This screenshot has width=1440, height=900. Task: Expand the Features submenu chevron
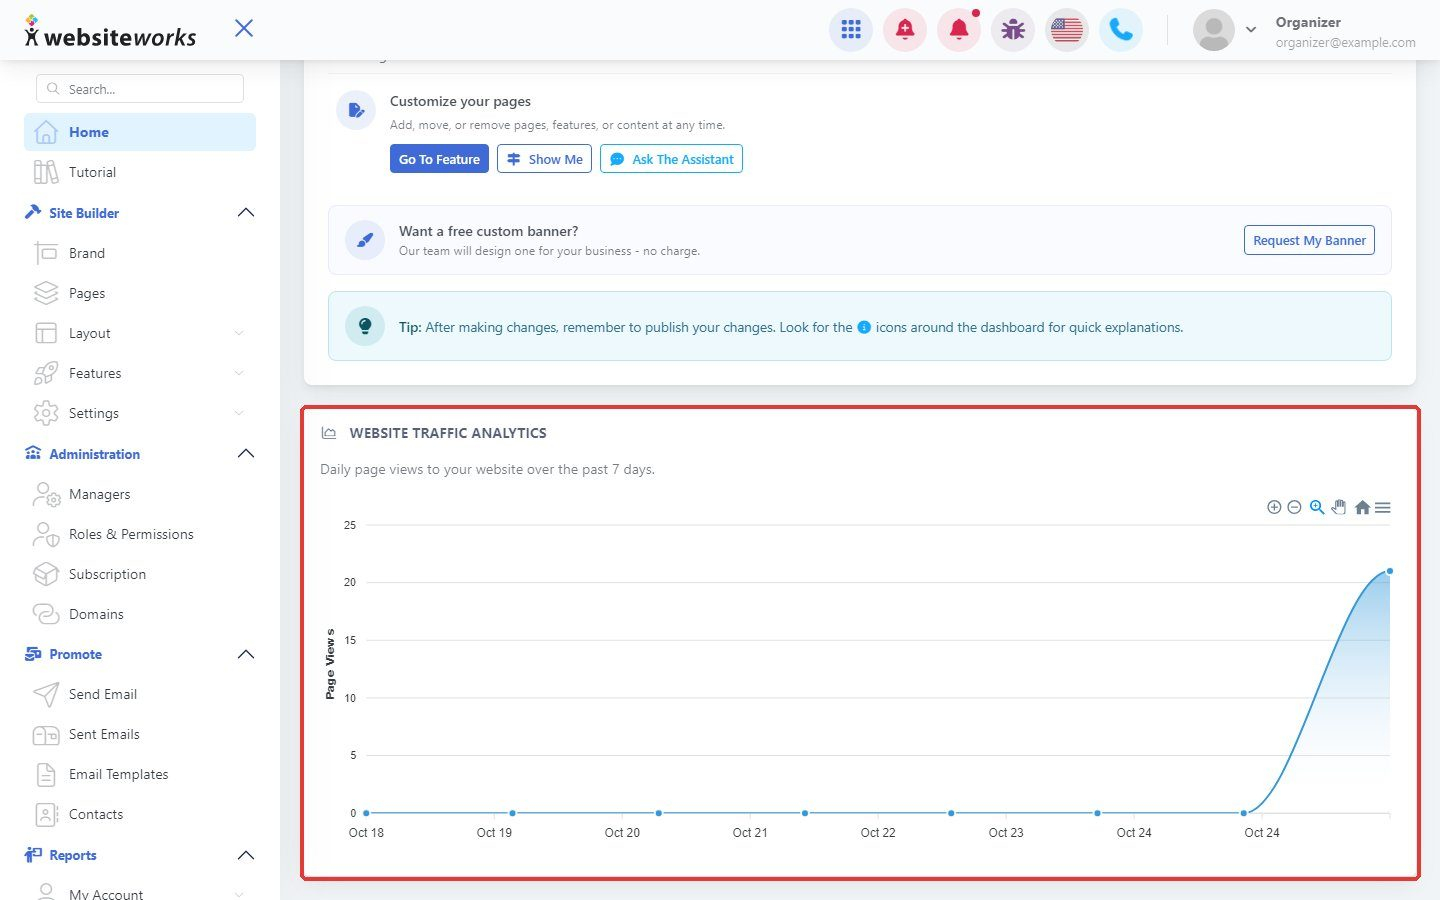[x=239, y=373]
